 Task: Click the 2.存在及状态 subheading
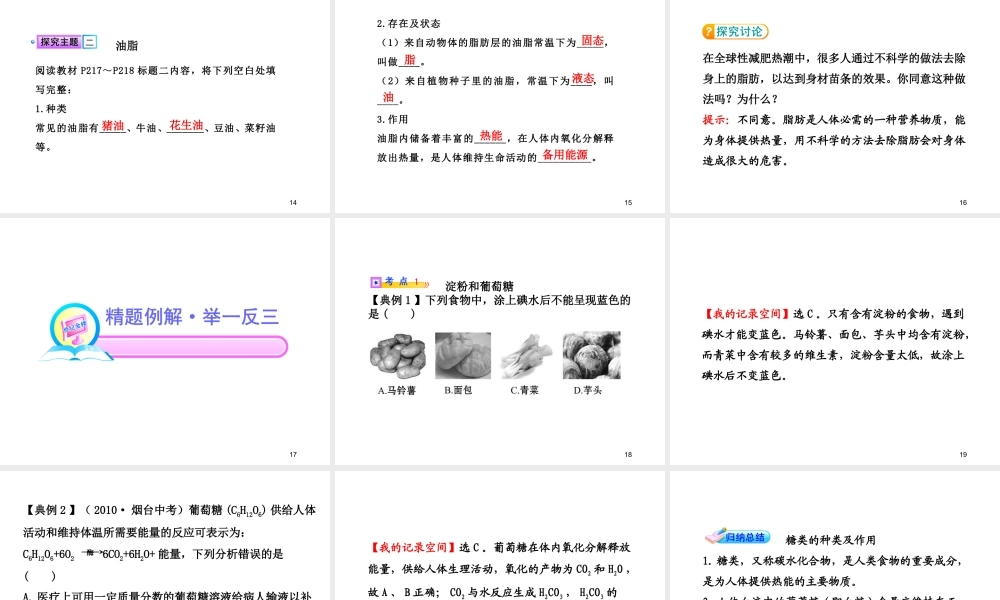(408, 23)
